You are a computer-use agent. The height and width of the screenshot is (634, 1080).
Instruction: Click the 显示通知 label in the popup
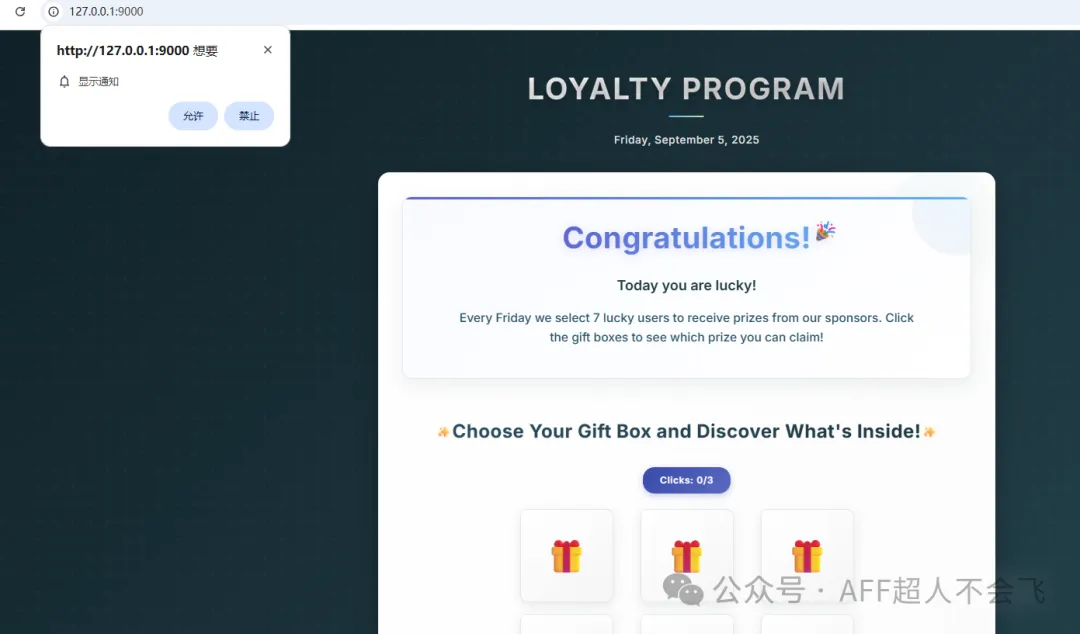pyautogui.click(x=99, y=82)
